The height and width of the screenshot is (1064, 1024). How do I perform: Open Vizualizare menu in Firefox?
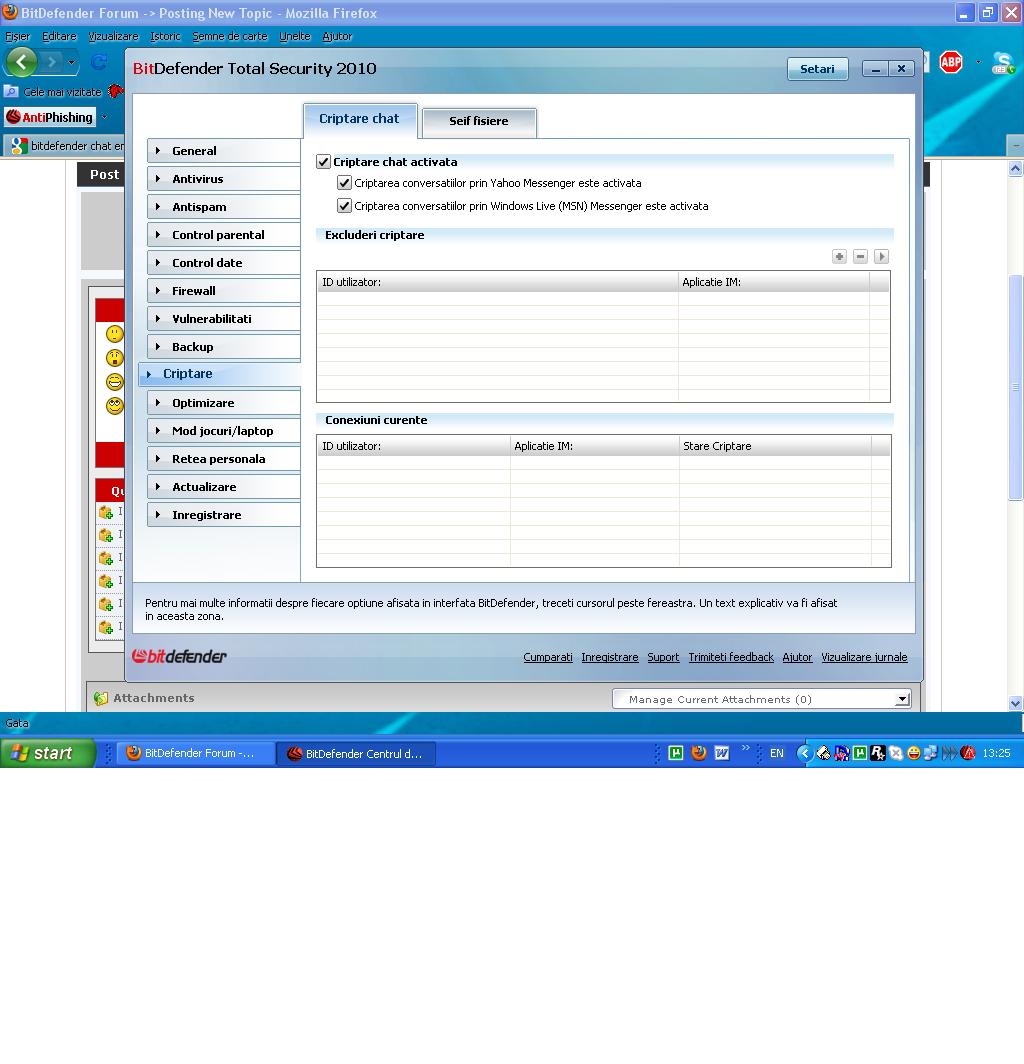113,37
